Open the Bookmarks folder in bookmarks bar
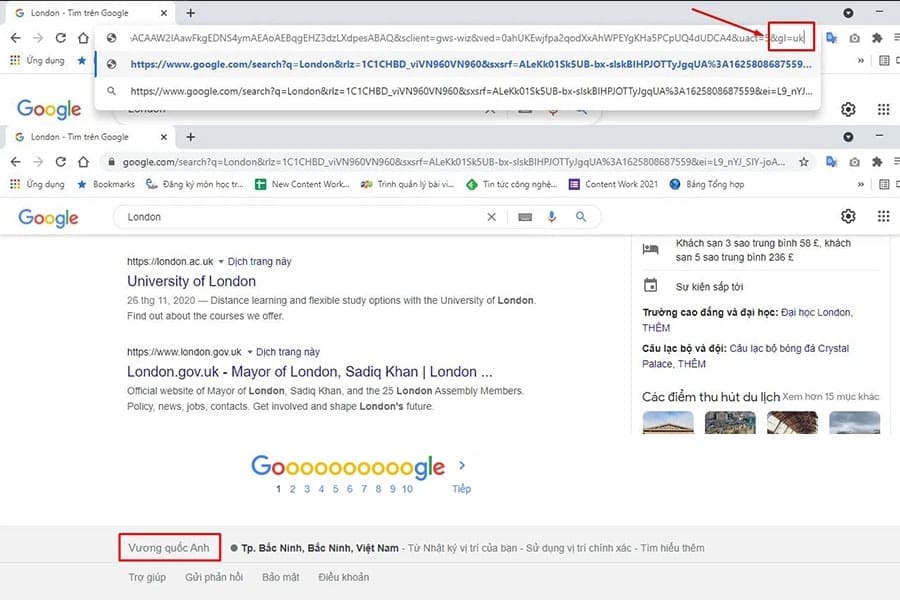The image size is (900, 600). click(x=106, y=184)
